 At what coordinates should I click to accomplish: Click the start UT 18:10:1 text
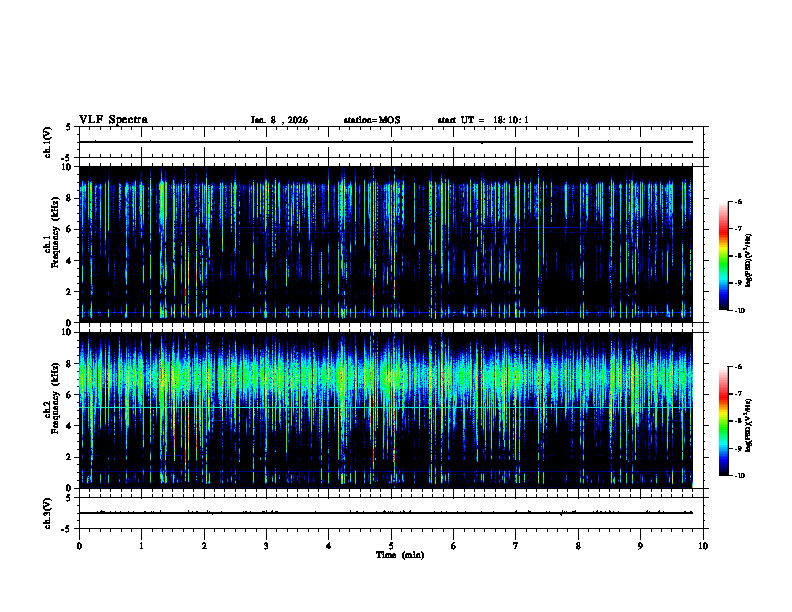[x=483, y=120]
